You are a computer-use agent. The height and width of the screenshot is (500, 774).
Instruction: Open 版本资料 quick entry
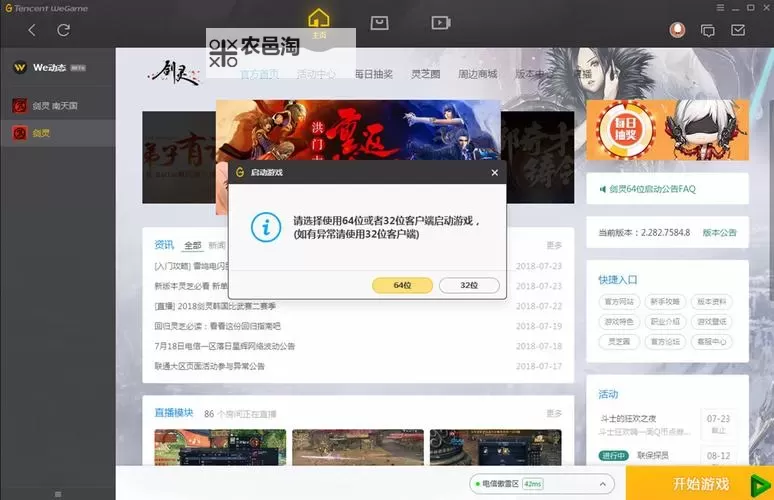tap(711, 302)
